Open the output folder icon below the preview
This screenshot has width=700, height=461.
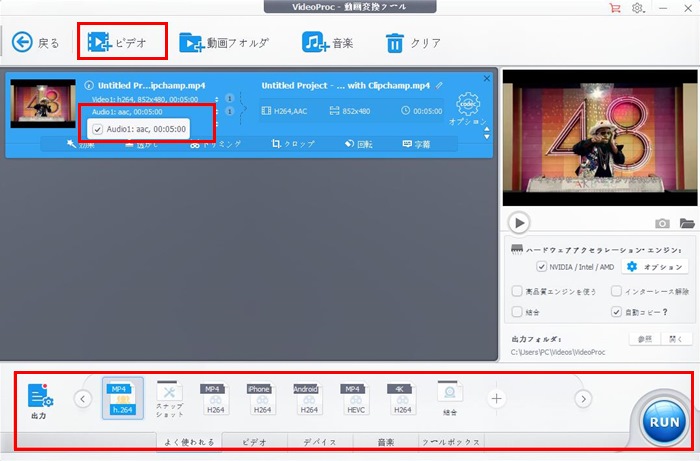(686, 223)
